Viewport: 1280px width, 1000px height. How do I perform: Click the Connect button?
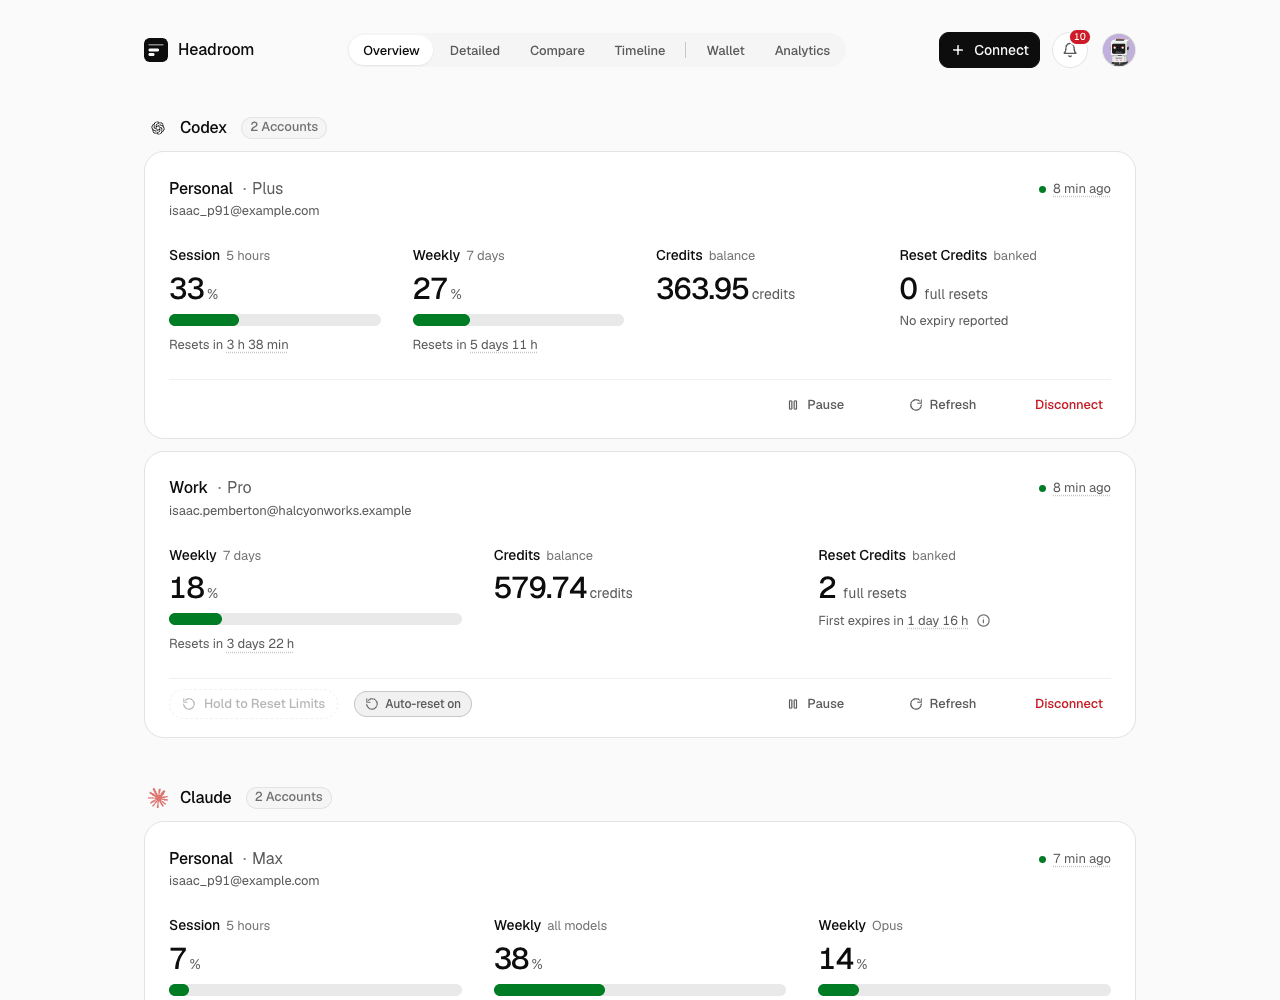pos(989,50)
